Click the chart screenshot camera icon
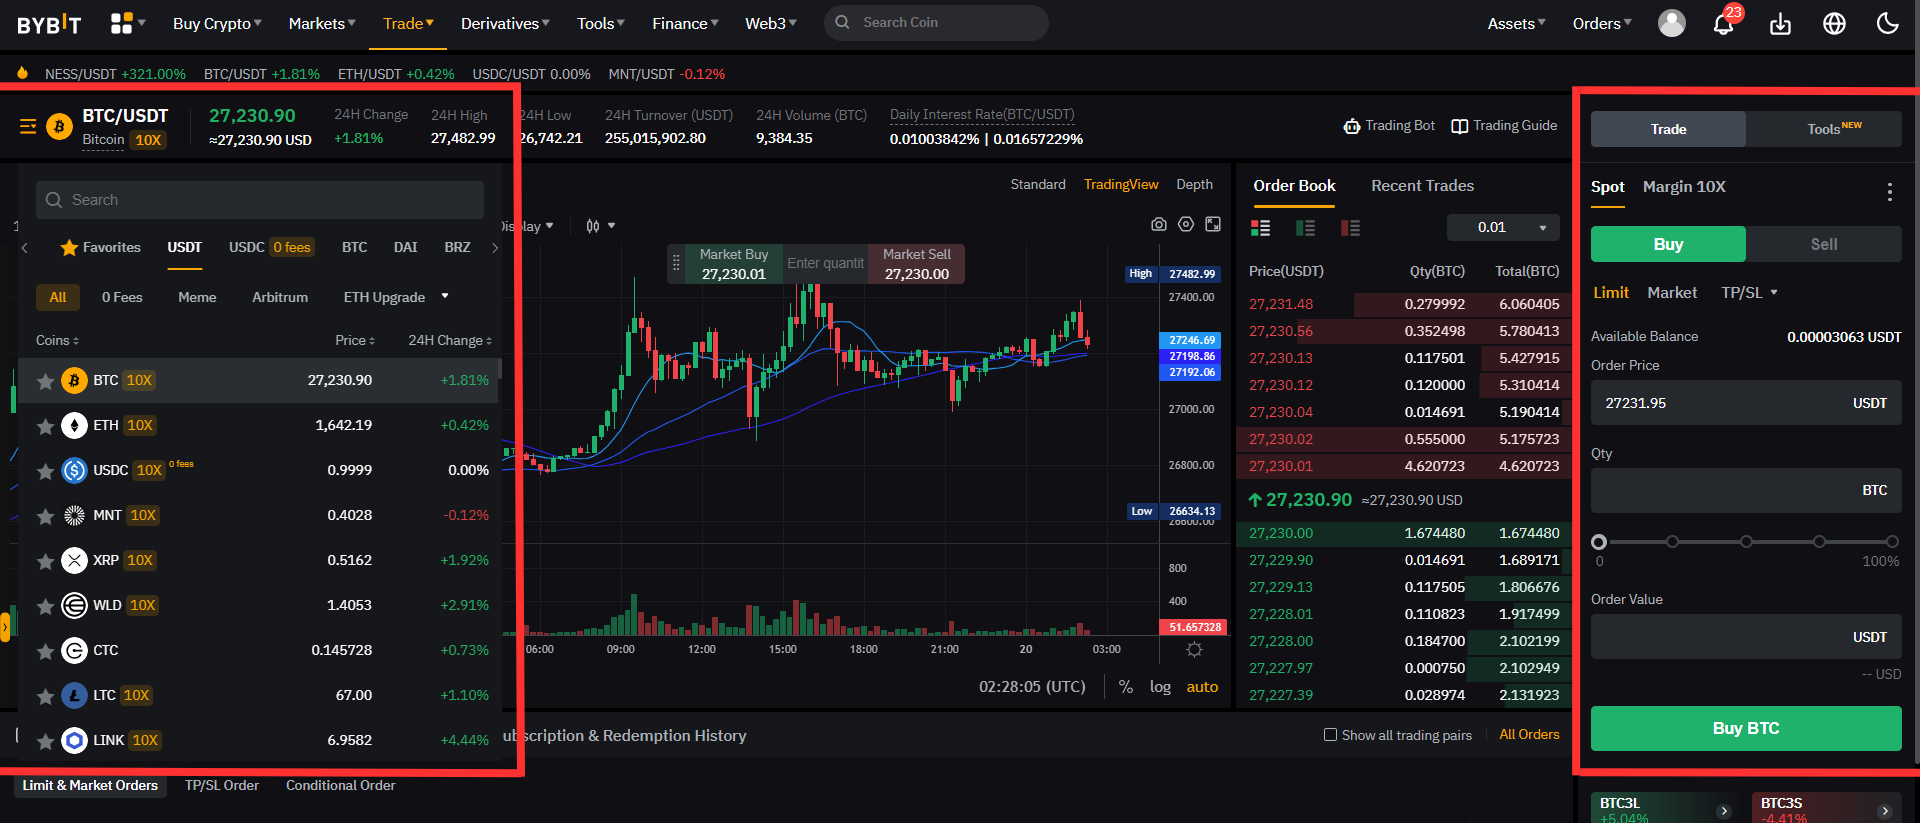The width and height of the screenshot is (1920, 823). 1158,225
